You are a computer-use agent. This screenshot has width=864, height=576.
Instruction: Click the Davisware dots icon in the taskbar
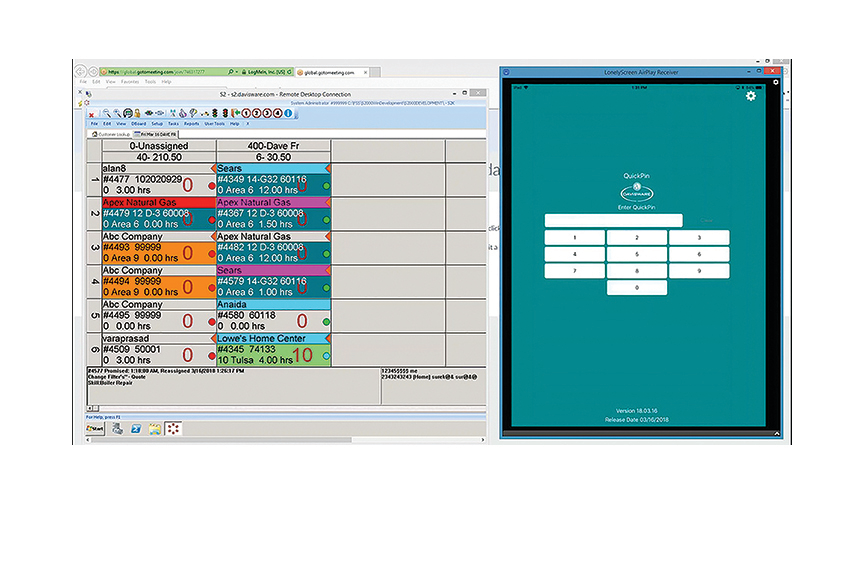click(172, 428)
